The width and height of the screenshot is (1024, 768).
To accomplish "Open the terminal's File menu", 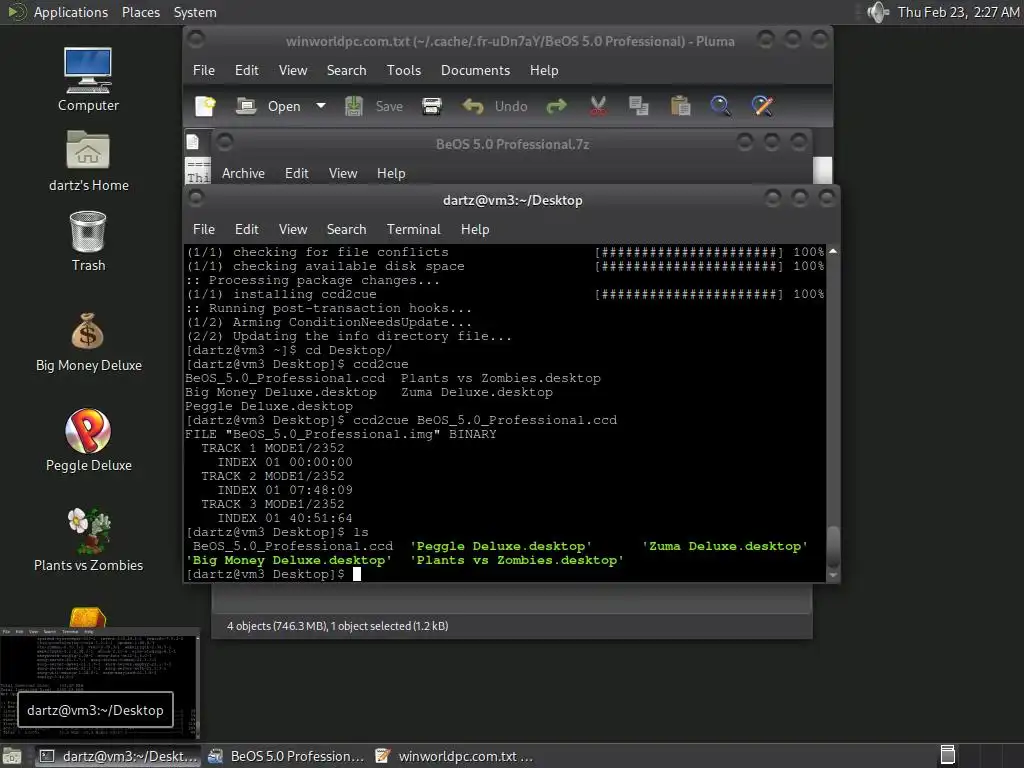I will click(x=204, y=229).
